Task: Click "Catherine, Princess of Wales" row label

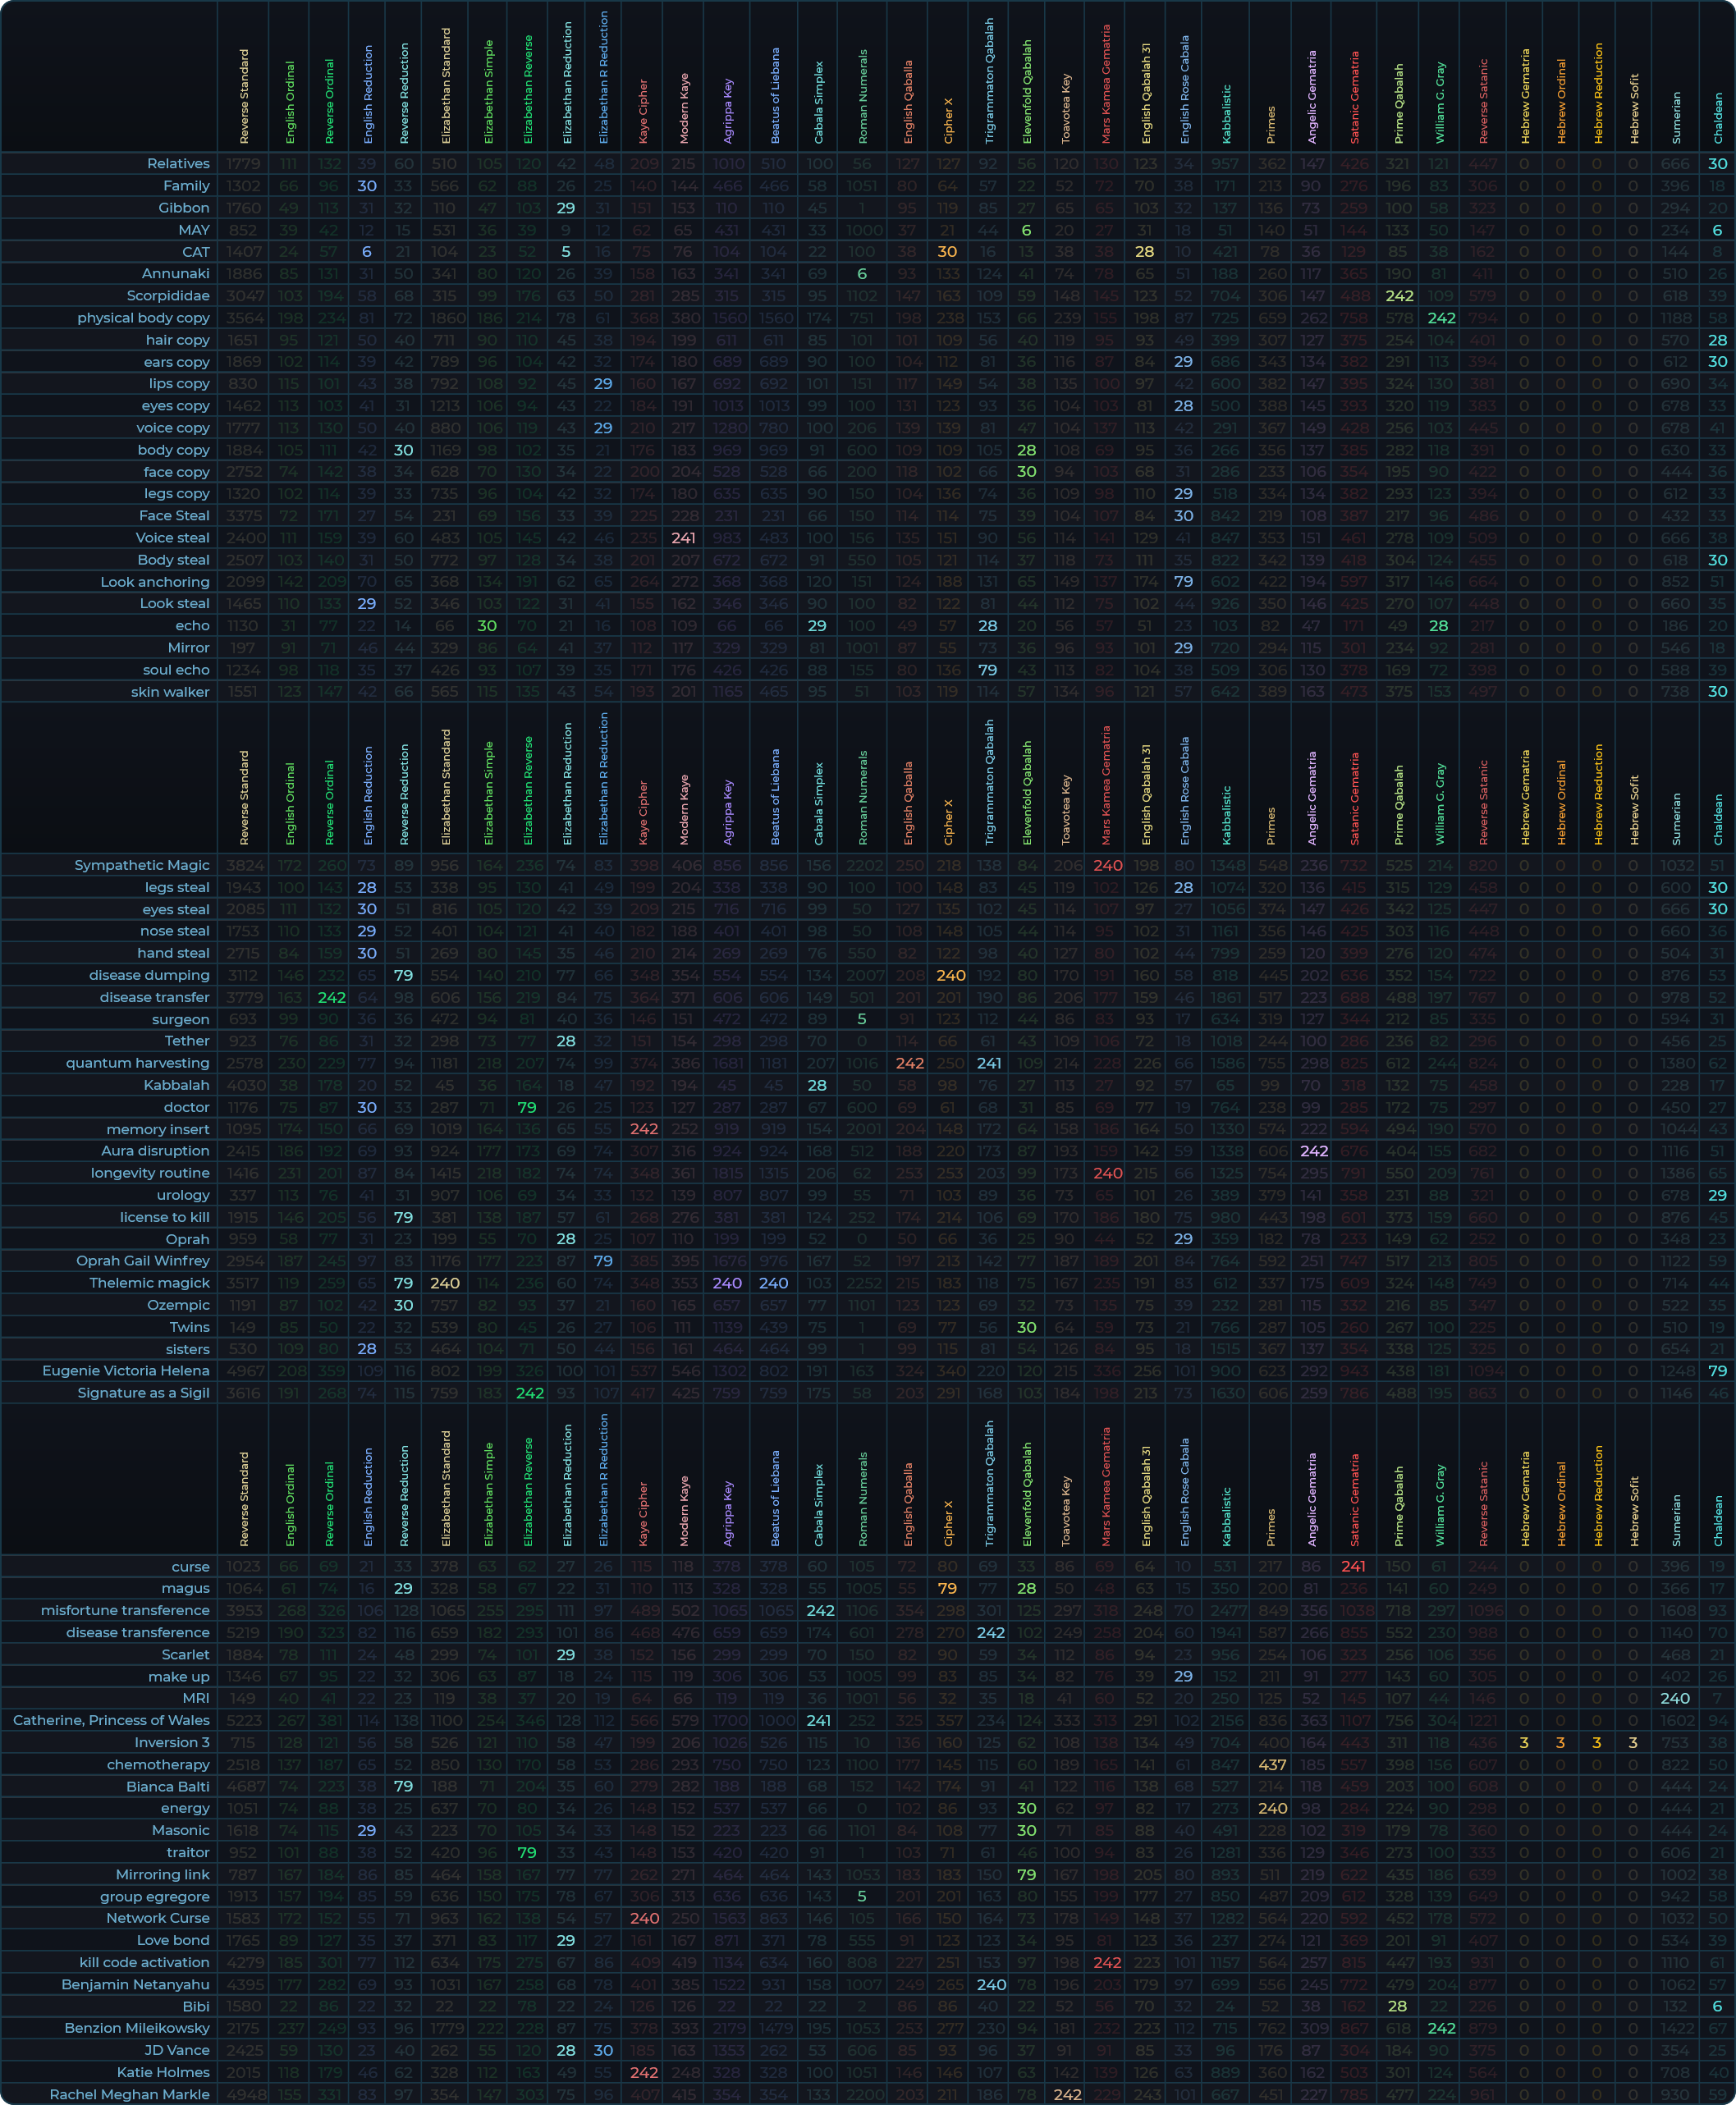Action: tap(111, 1720)
